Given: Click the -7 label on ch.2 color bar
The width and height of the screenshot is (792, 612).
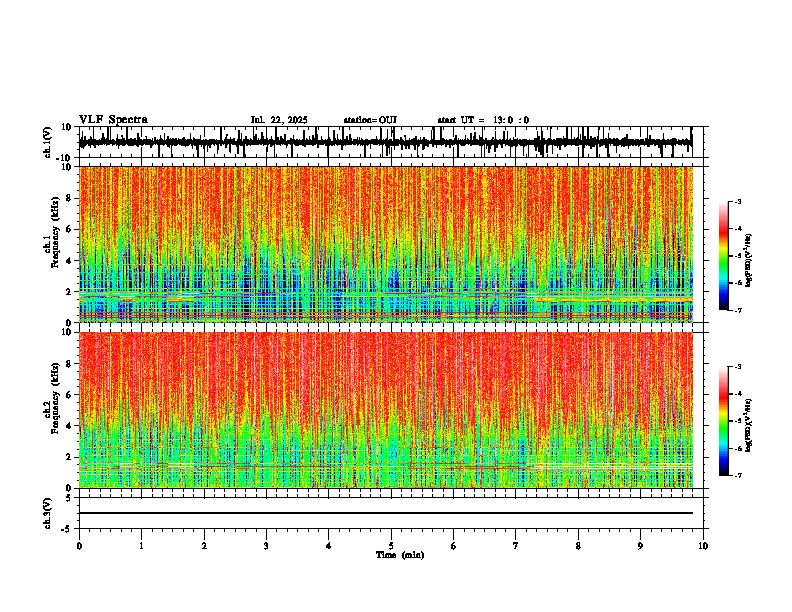Looking at the screenshot, I should (x=737, y=475).
